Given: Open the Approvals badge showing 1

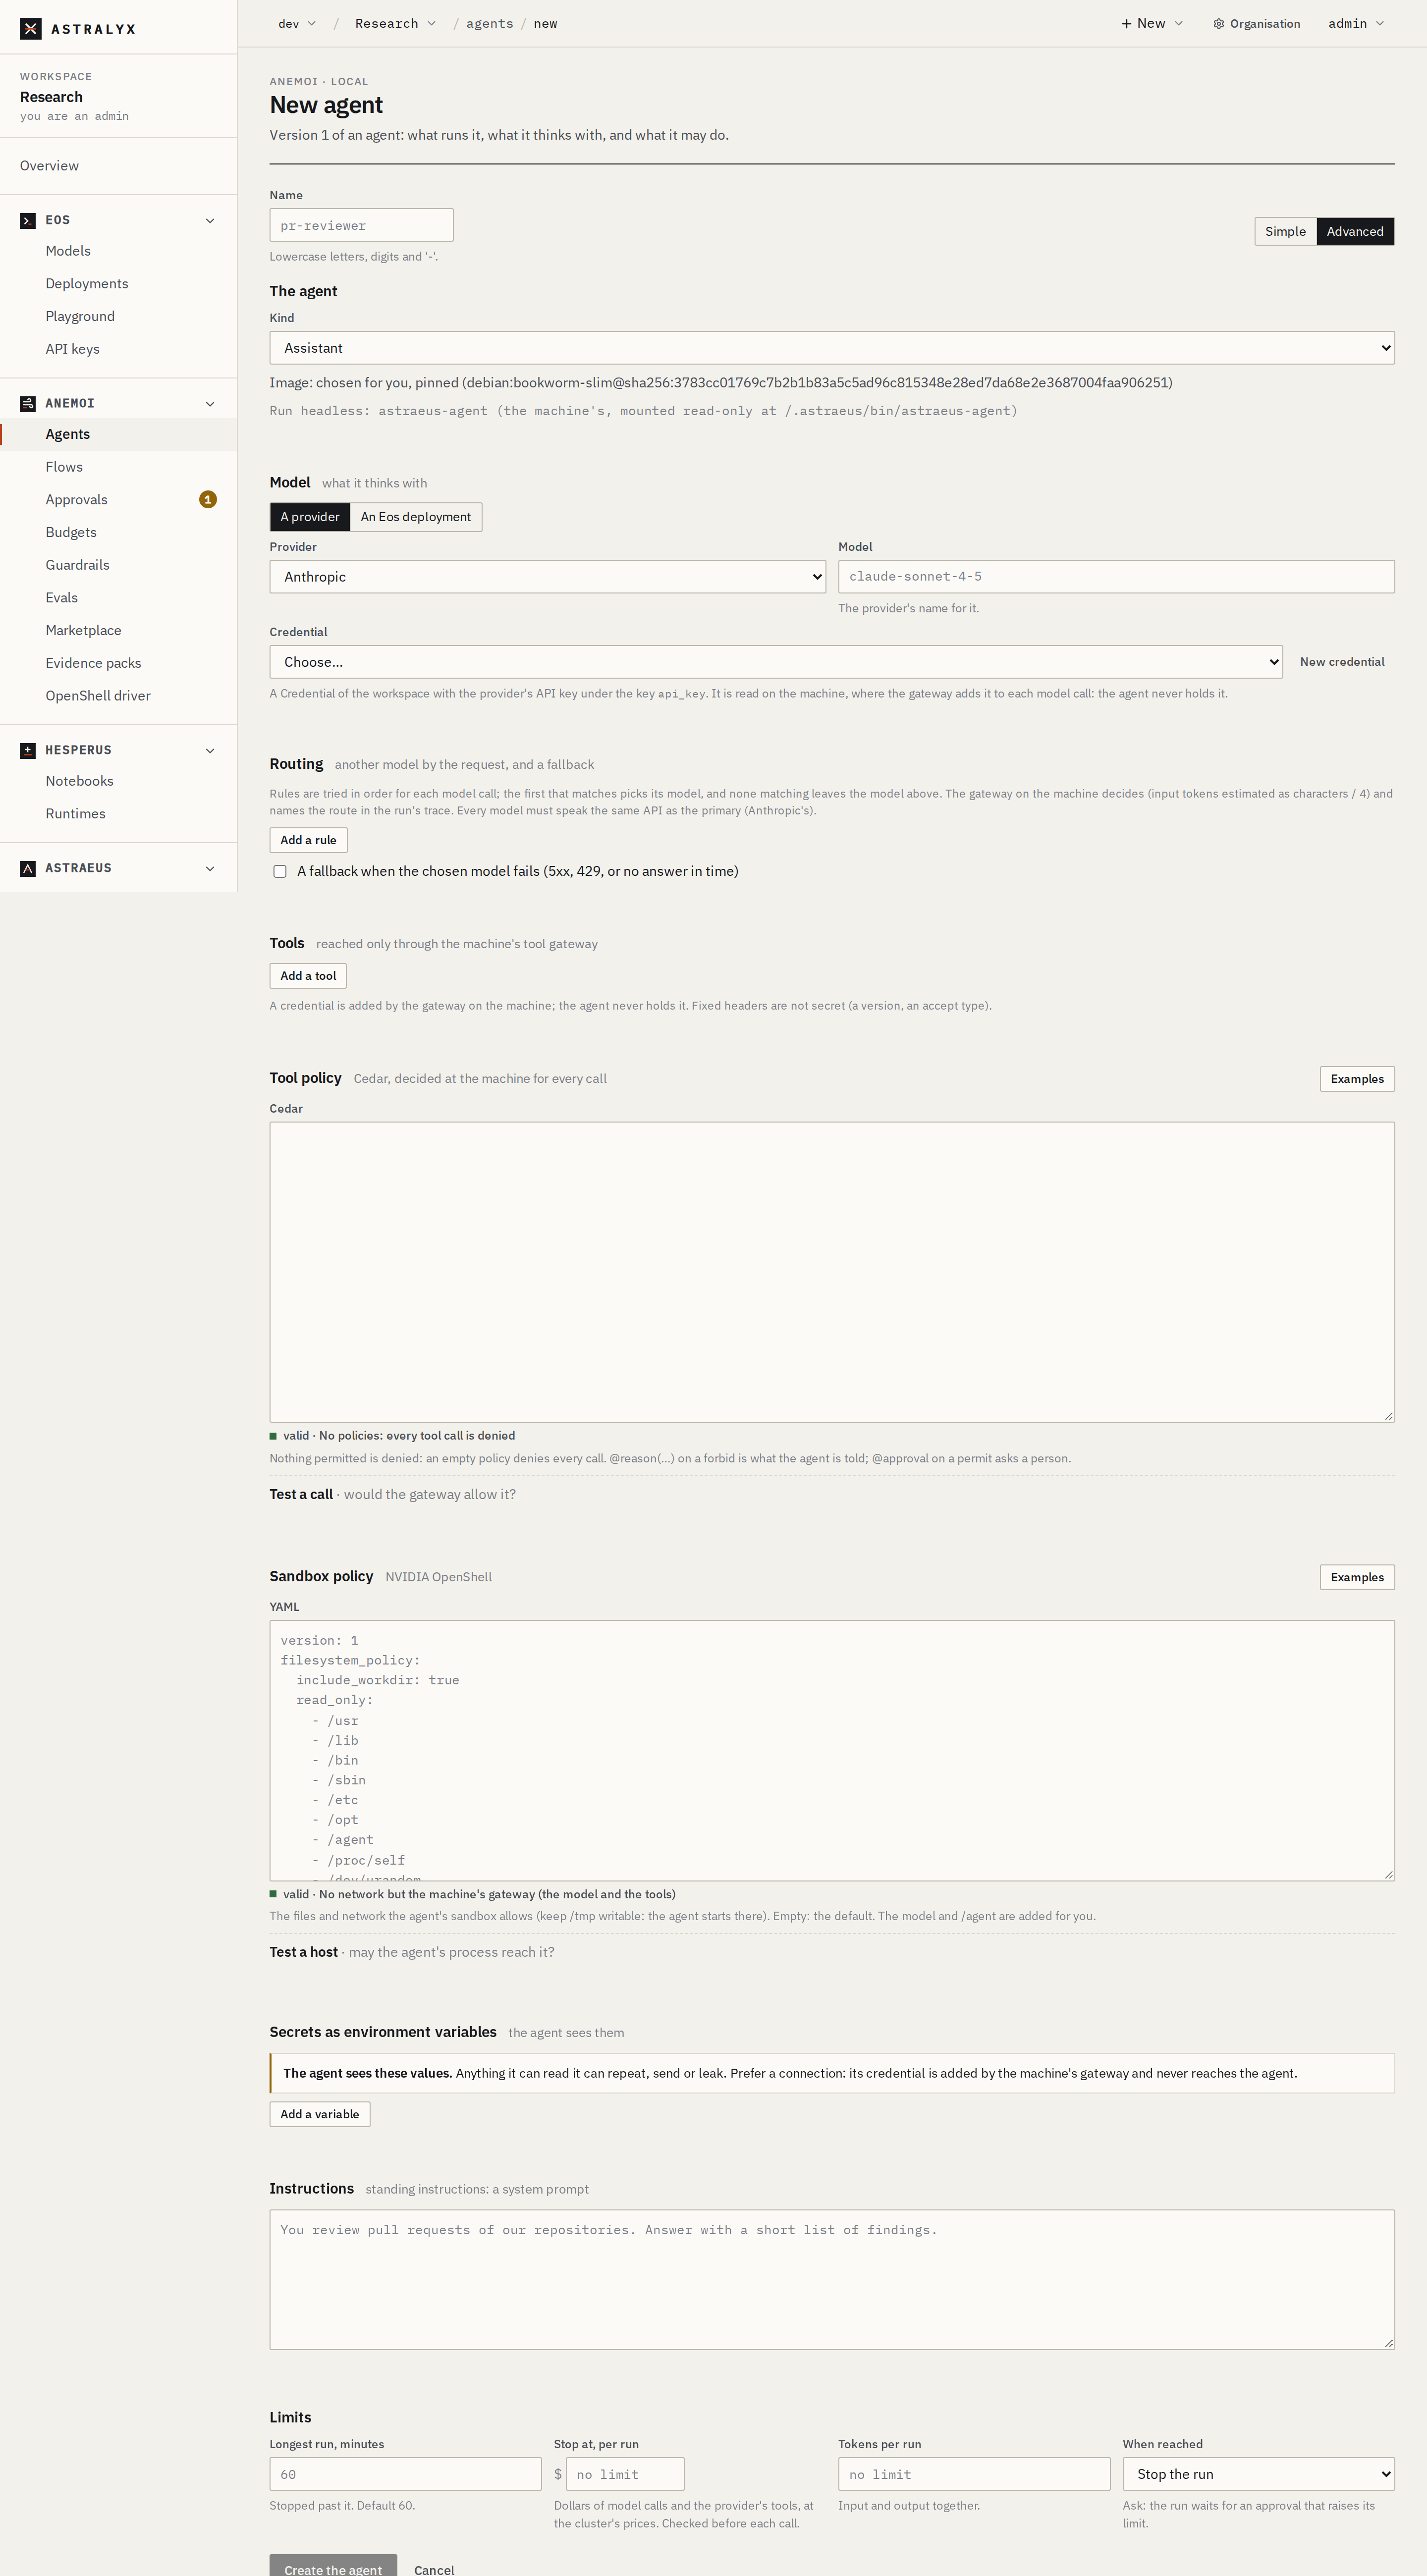Looking at the screenshot, I should [208, 499].
